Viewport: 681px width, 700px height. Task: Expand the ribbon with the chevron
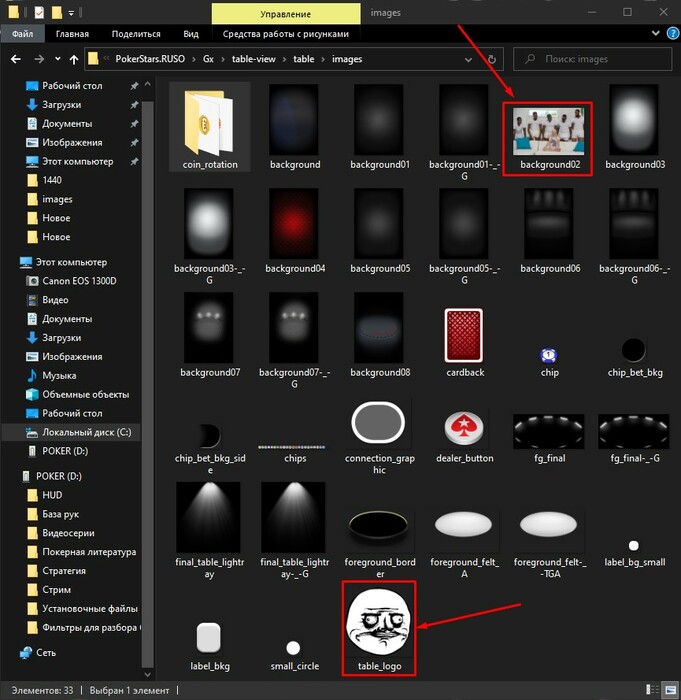click(655, 33)
